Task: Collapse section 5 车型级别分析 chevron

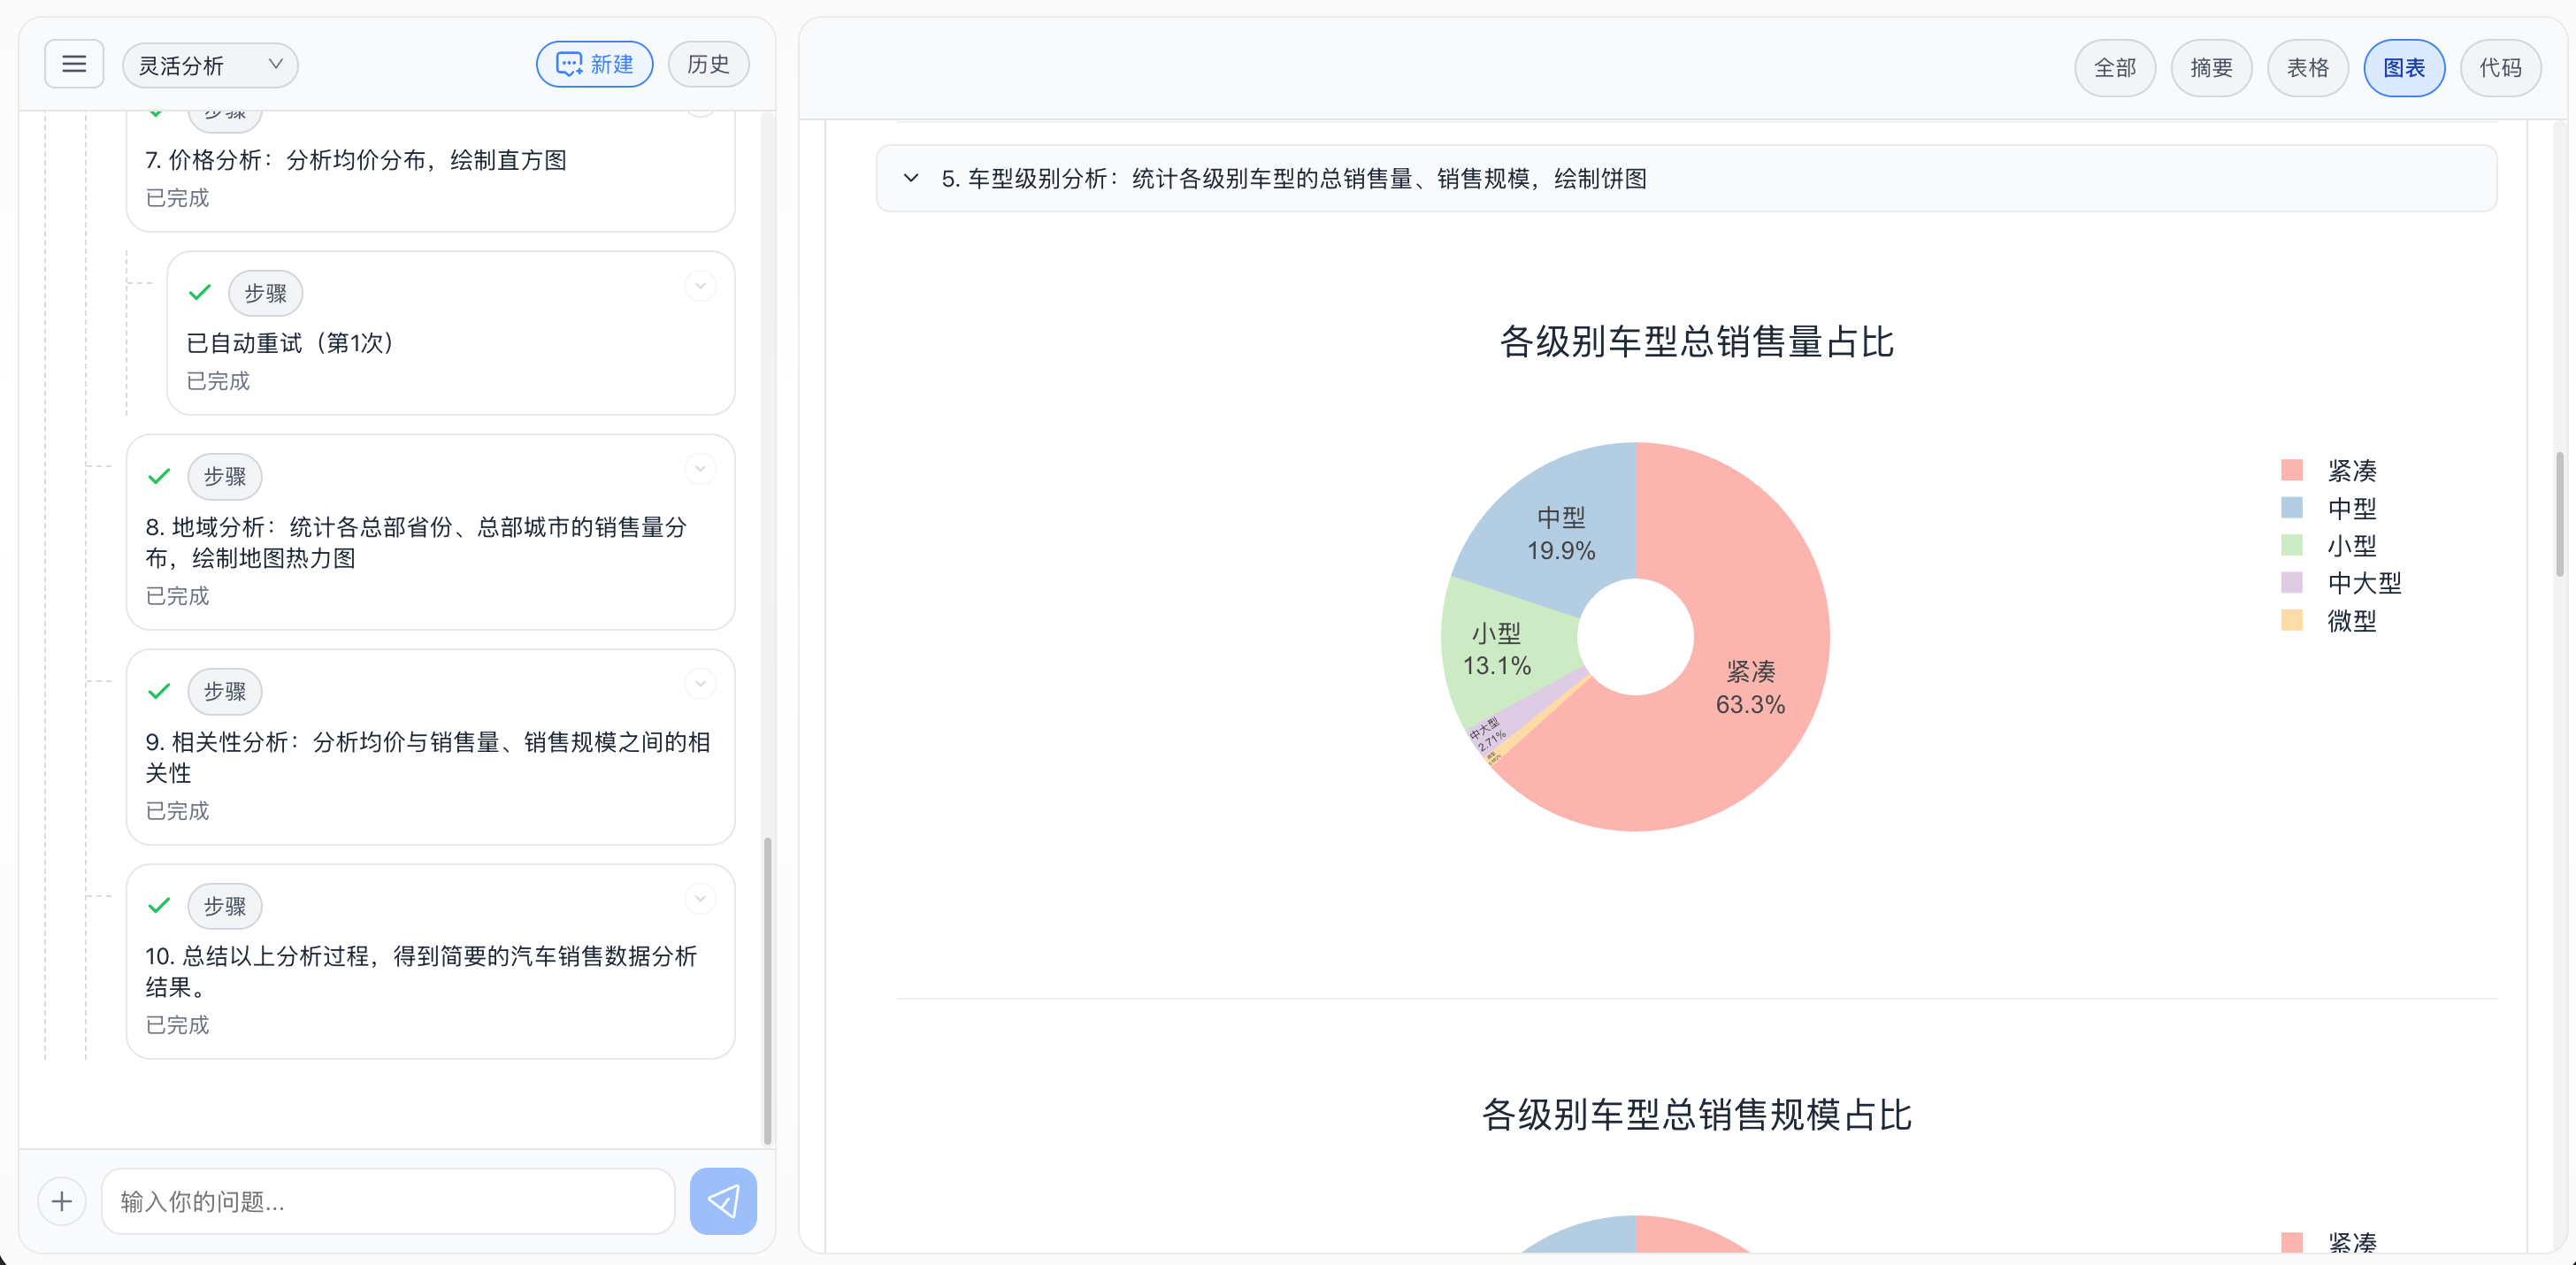Action: pyautogui.click(x=910, y=178)
